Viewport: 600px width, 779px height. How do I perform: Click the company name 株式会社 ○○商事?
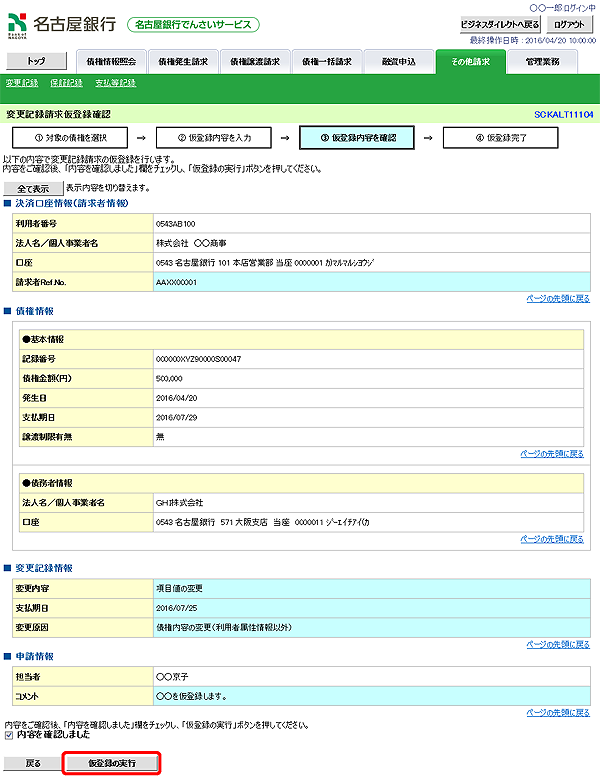coord(191,243)
